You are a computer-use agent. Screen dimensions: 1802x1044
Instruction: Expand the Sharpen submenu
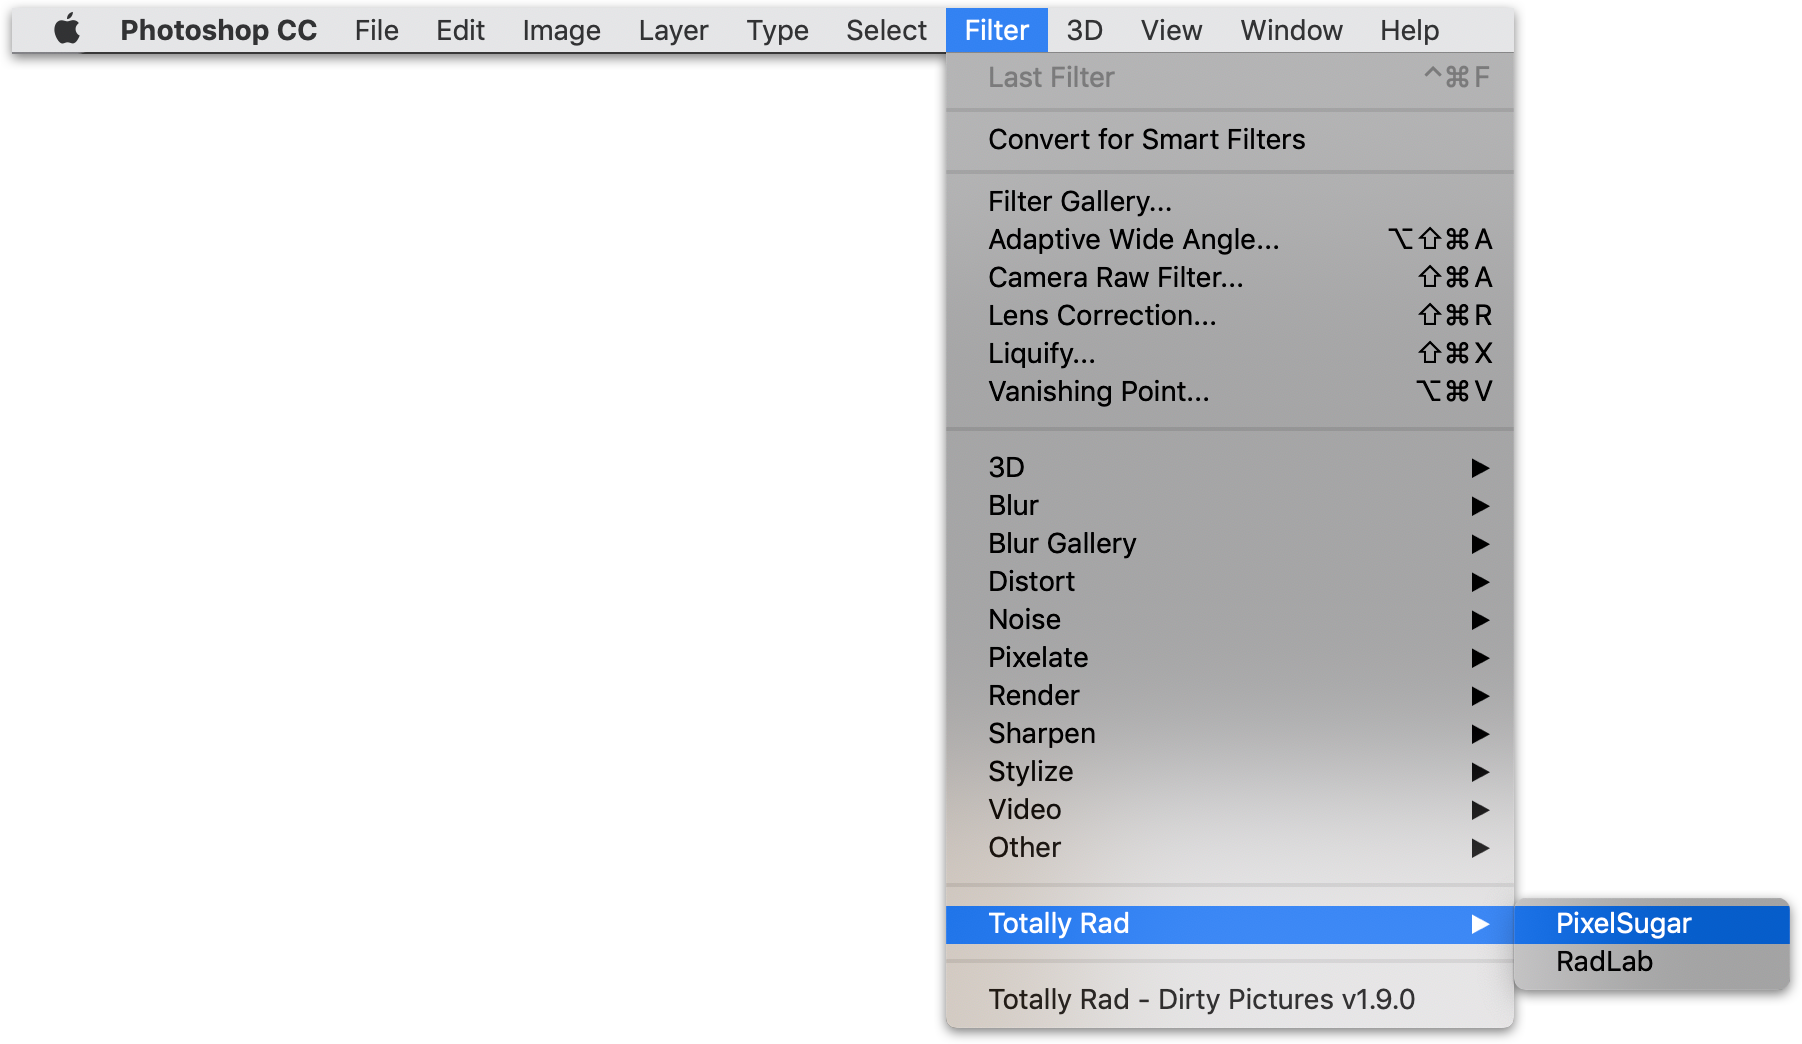coord(1229,733)
